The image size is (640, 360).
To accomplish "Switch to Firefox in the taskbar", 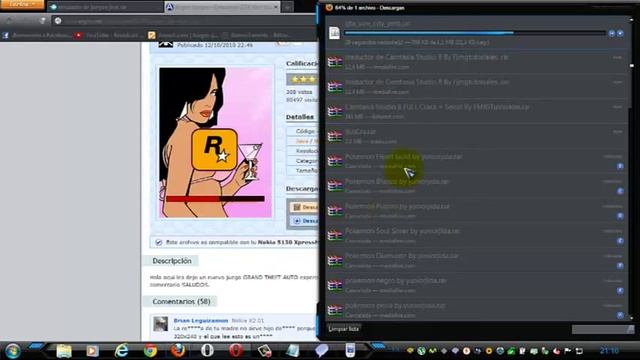I will [178, 351].
